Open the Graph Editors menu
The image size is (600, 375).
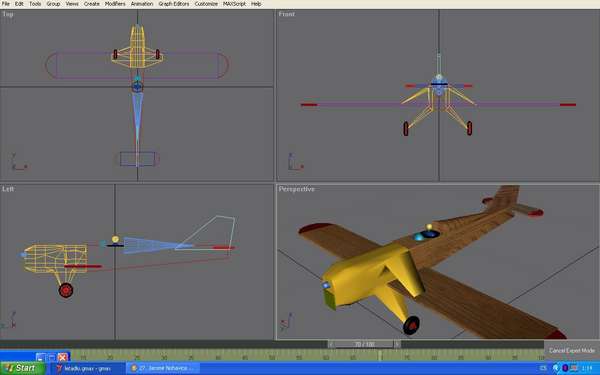pos(174,4)
